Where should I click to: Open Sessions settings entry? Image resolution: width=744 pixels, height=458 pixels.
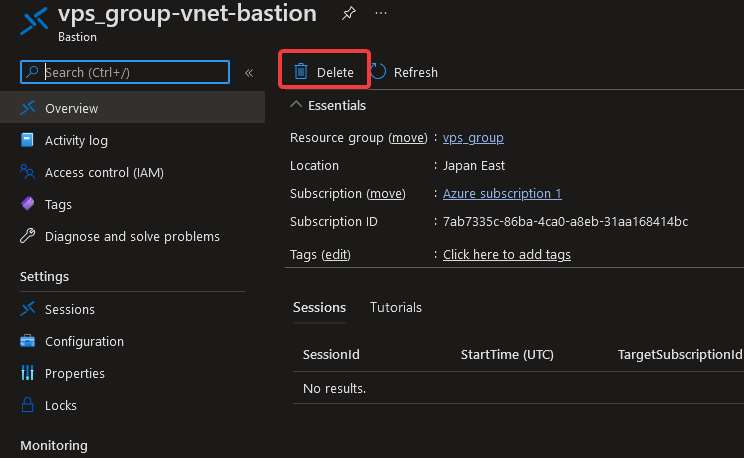132,309
